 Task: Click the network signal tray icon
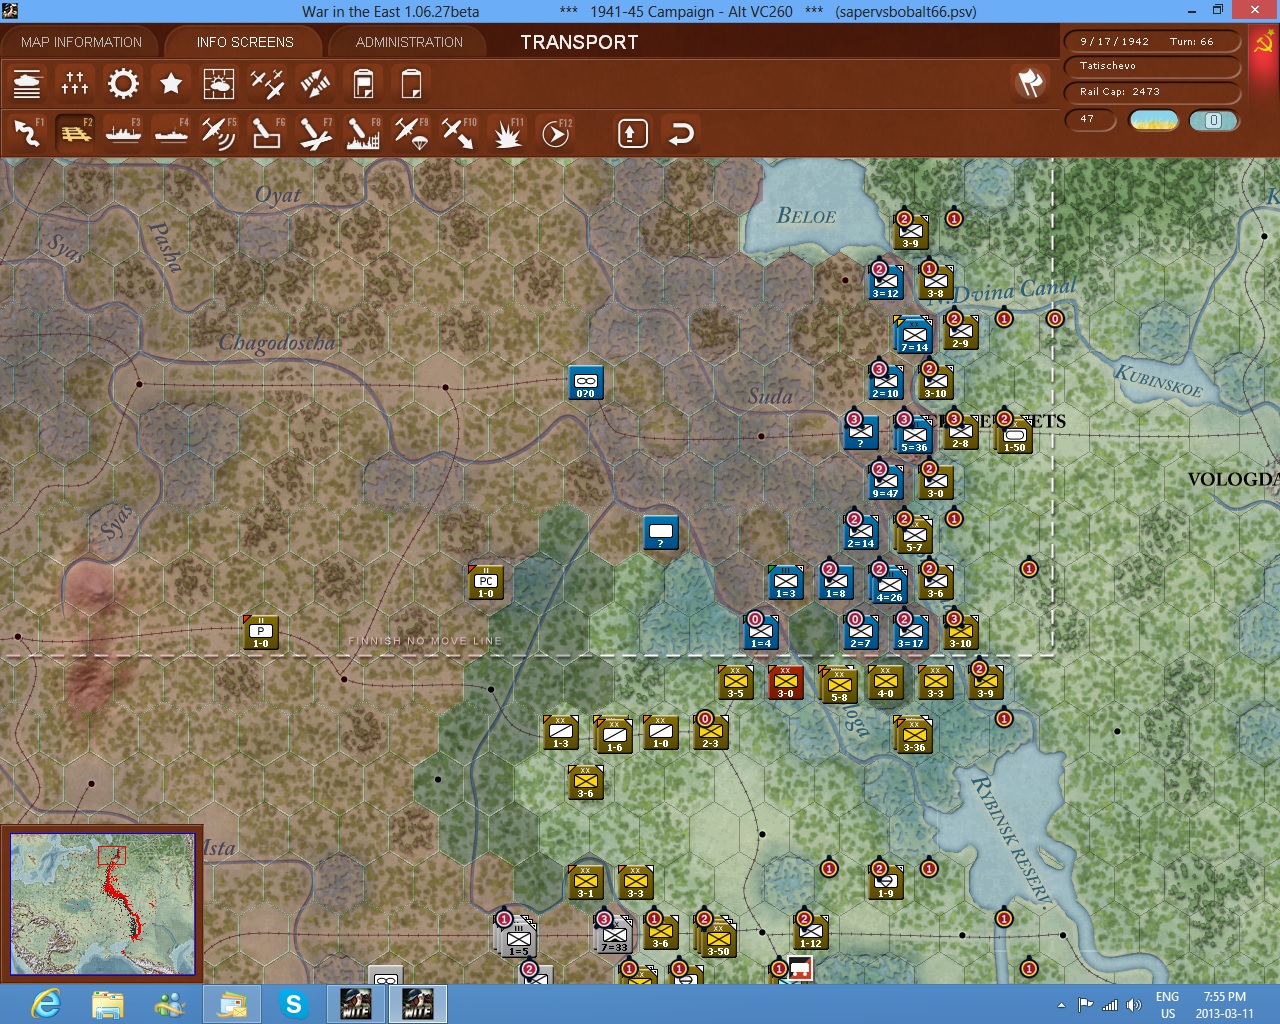pos(1109,1005)
